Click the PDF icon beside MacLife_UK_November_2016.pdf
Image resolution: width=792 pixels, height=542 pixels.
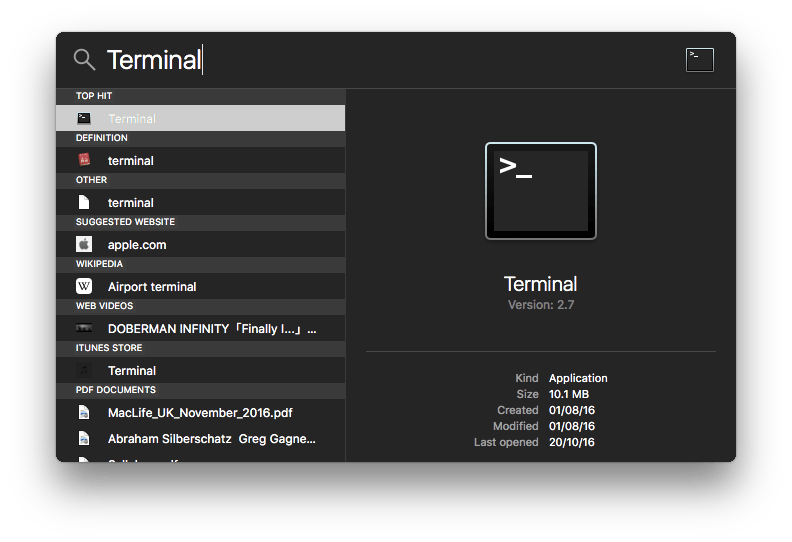[84, 413]
